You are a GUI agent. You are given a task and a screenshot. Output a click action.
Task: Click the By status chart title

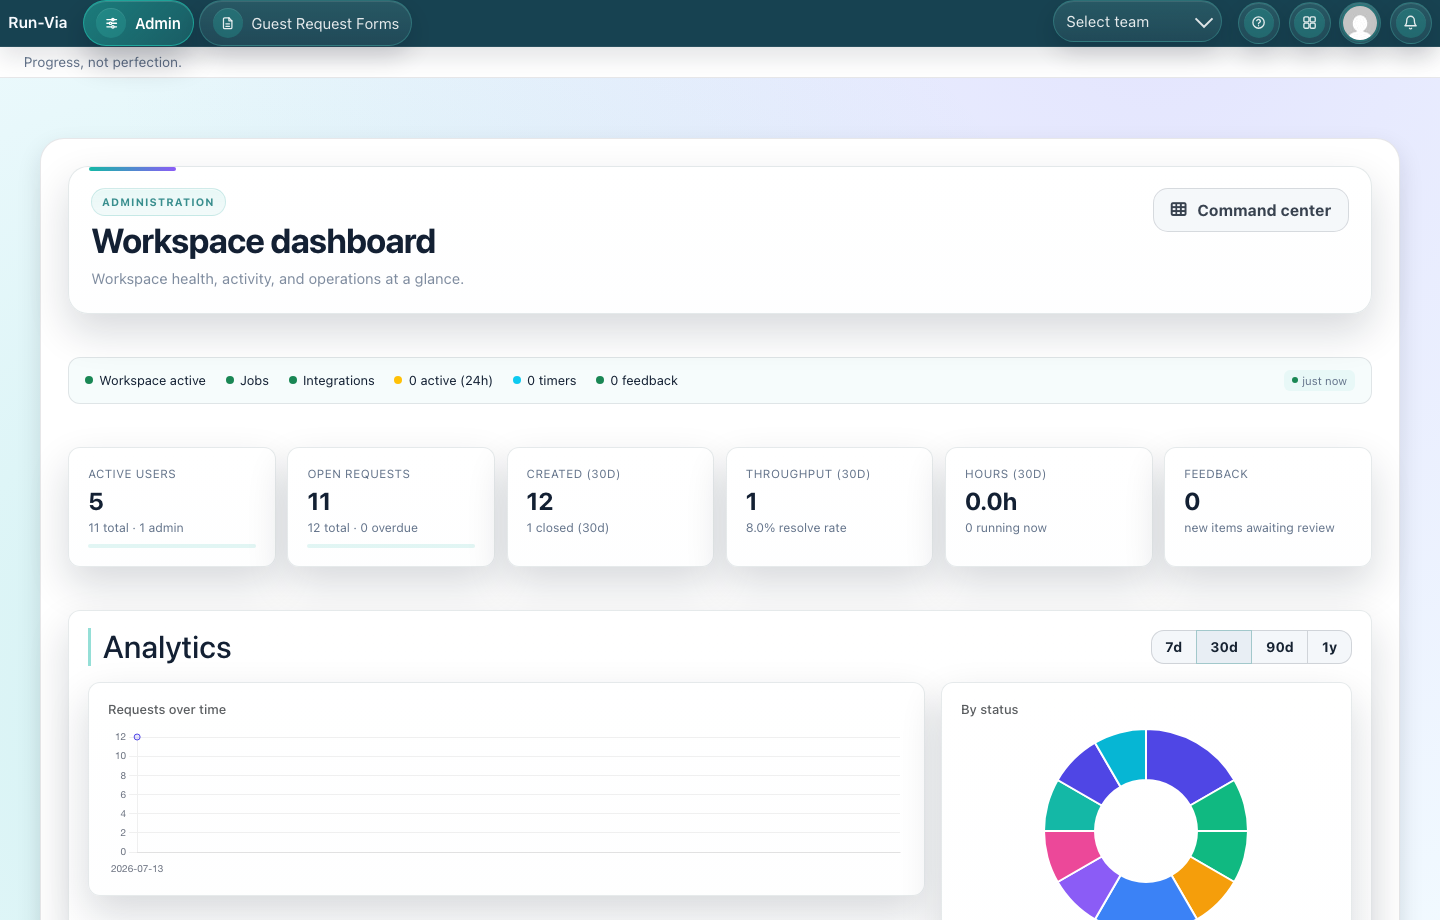[x=990, y=710]
